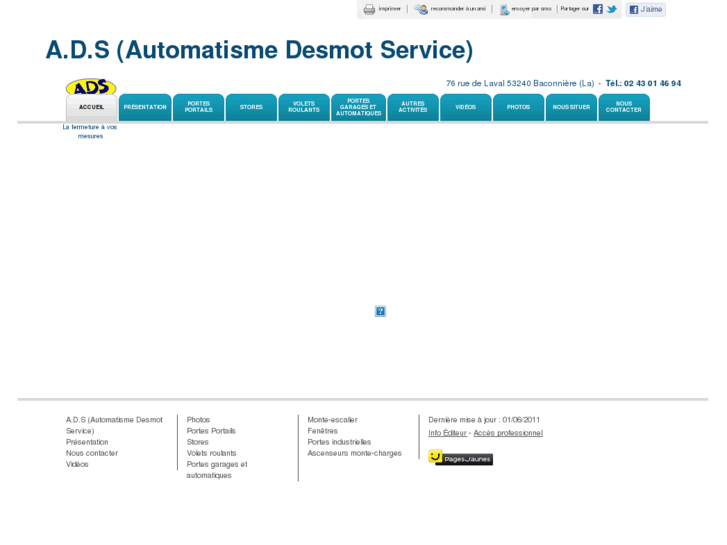Share the page on Twitter bird icon
The height and width of the screenshot is (545, 727).
click(x=612, y=9)
